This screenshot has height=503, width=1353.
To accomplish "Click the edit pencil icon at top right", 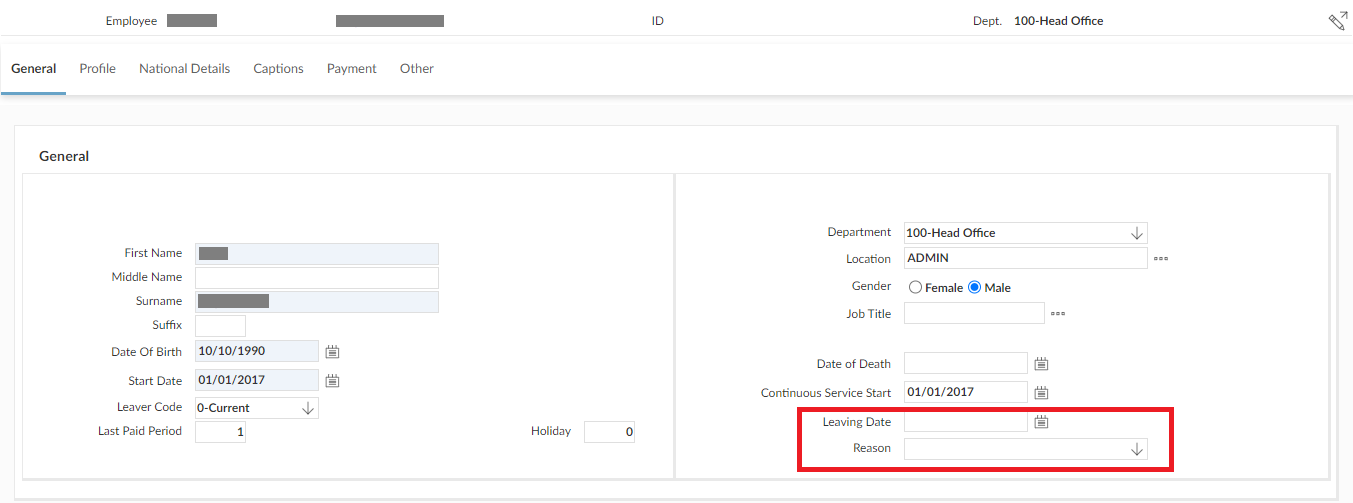I will coord(1337,21).
